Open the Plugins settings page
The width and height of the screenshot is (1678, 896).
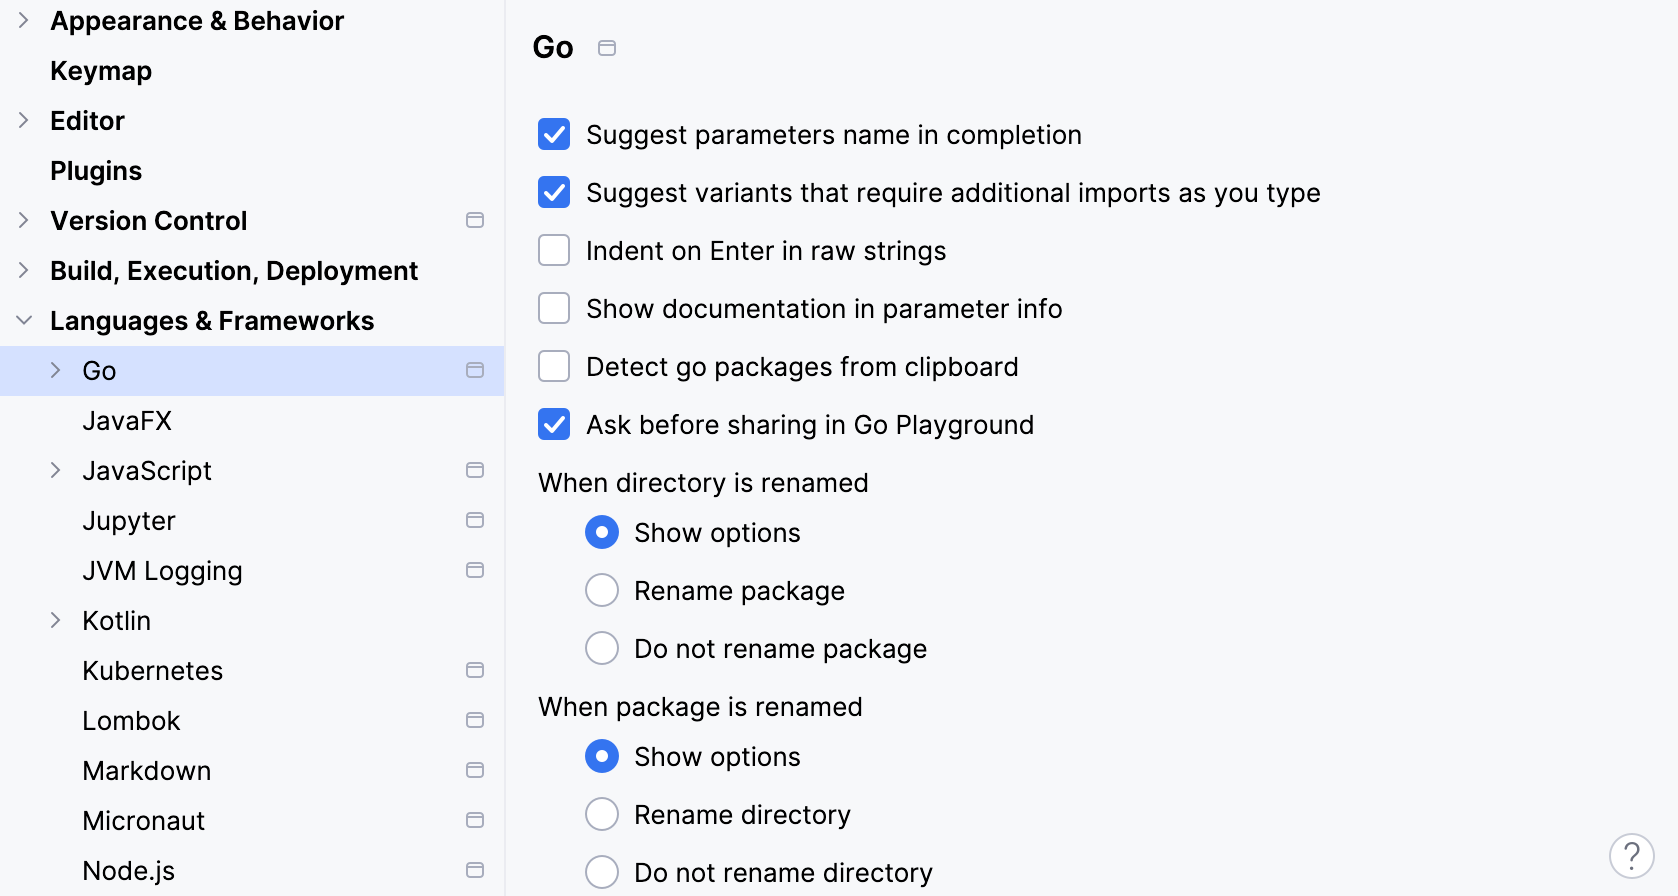[x=96, y=171]
